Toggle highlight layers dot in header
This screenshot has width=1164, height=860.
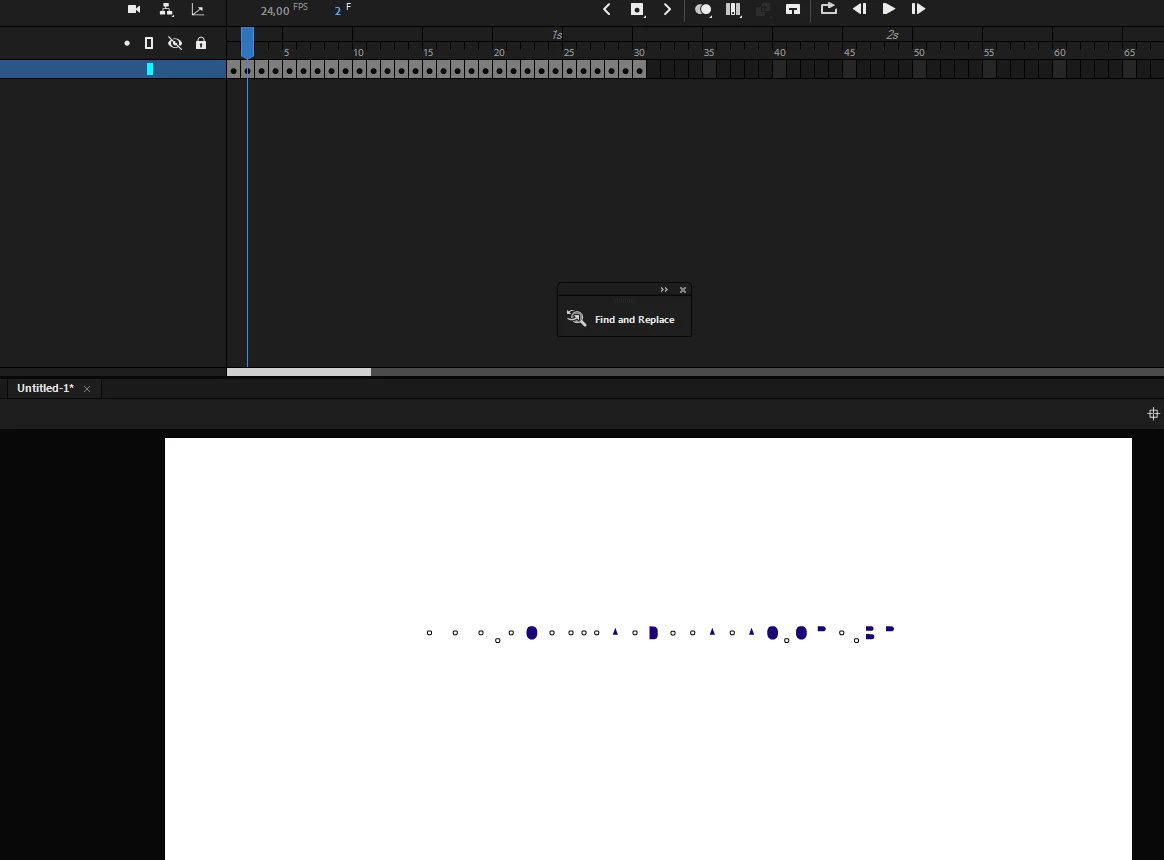click(127, 44)
